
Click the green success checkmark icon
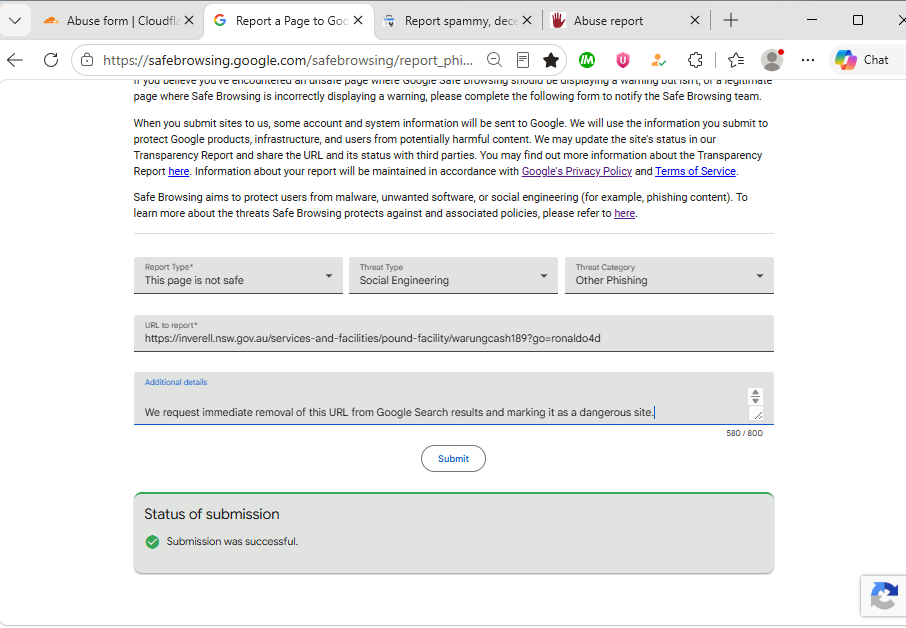point(153,542)
